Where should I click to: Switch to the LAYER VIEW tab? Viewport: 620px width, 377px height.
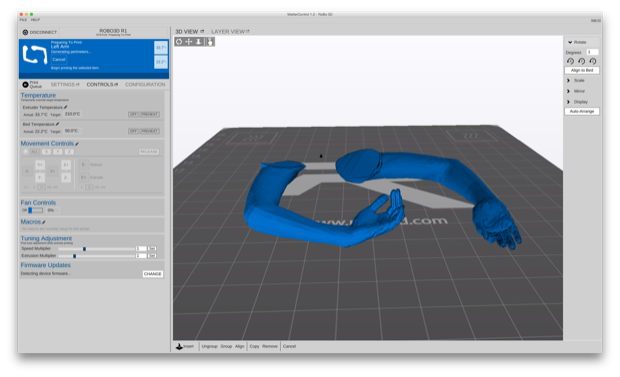pyautogui.click(x=228, y=31)
